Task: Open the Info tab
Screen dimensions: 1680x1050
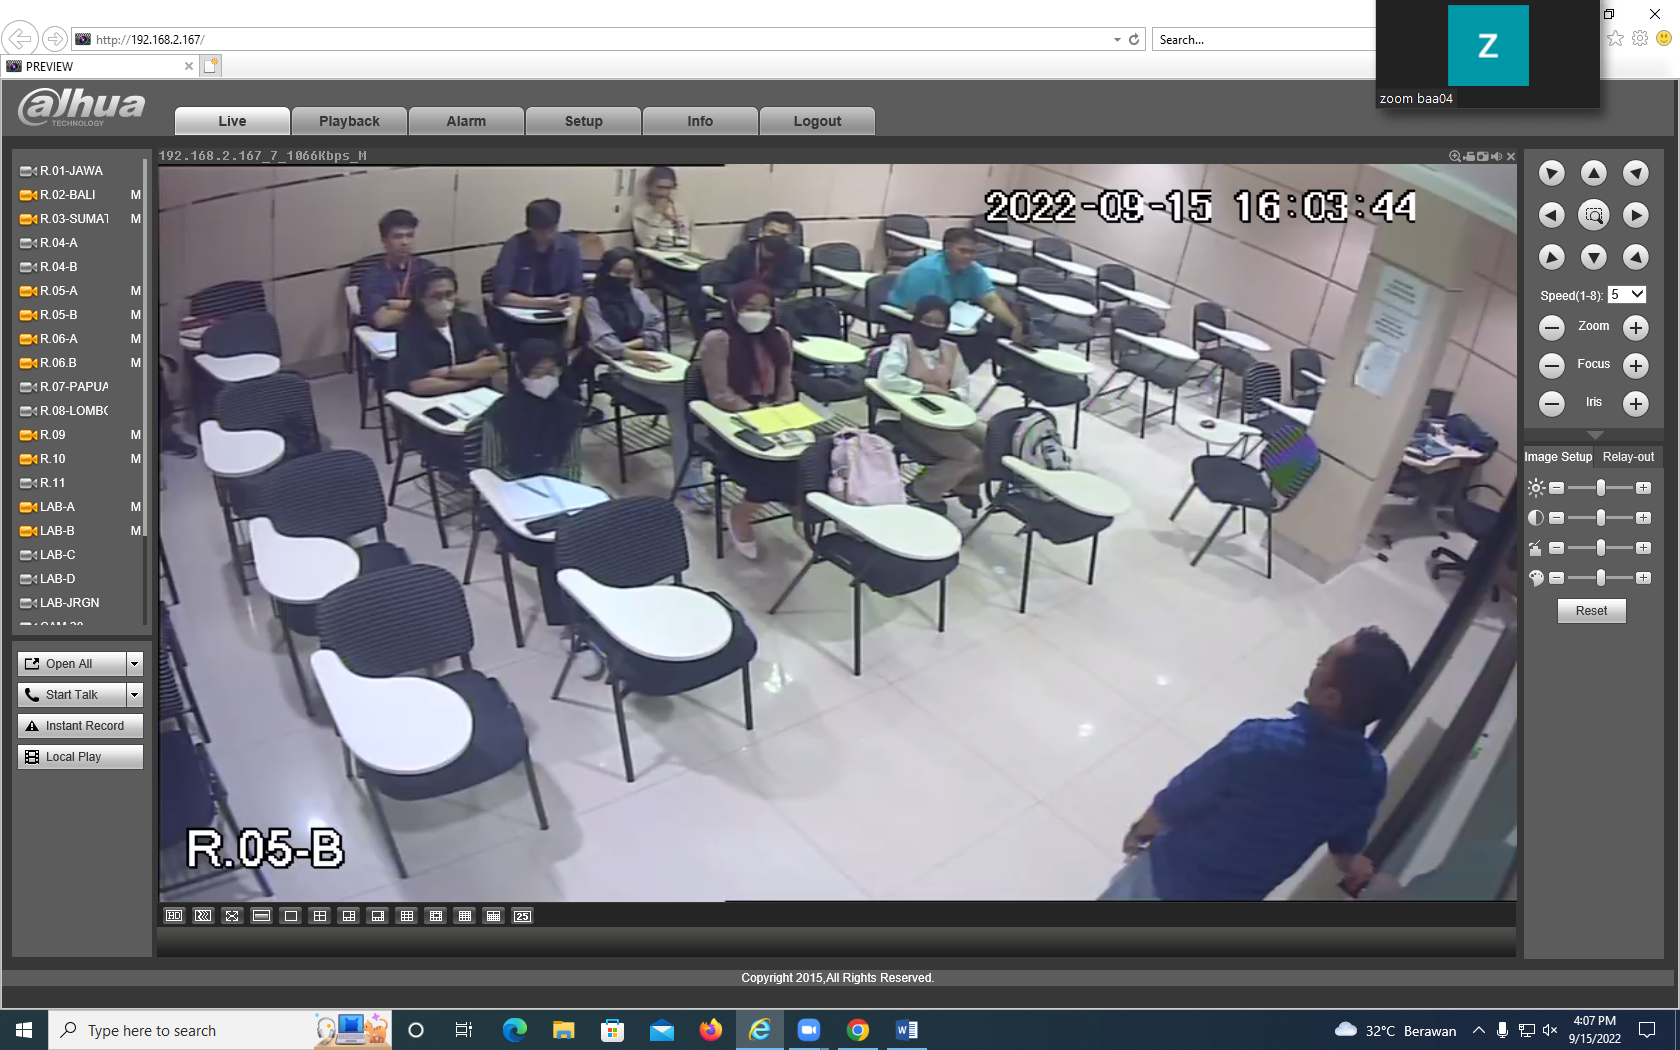Action: click(700, 121)
